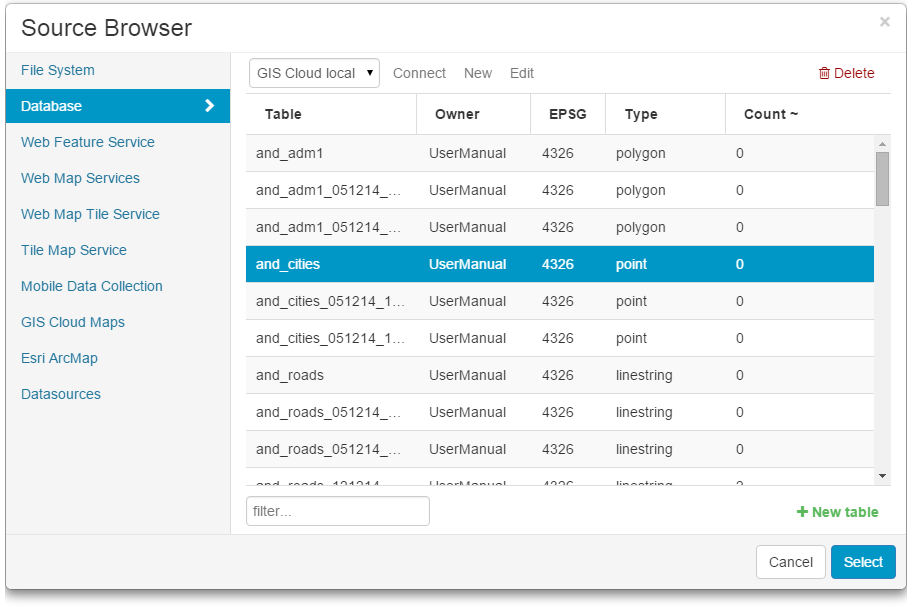Select the and_adm1 table row
913x615 pixels.
pos(560,153)
